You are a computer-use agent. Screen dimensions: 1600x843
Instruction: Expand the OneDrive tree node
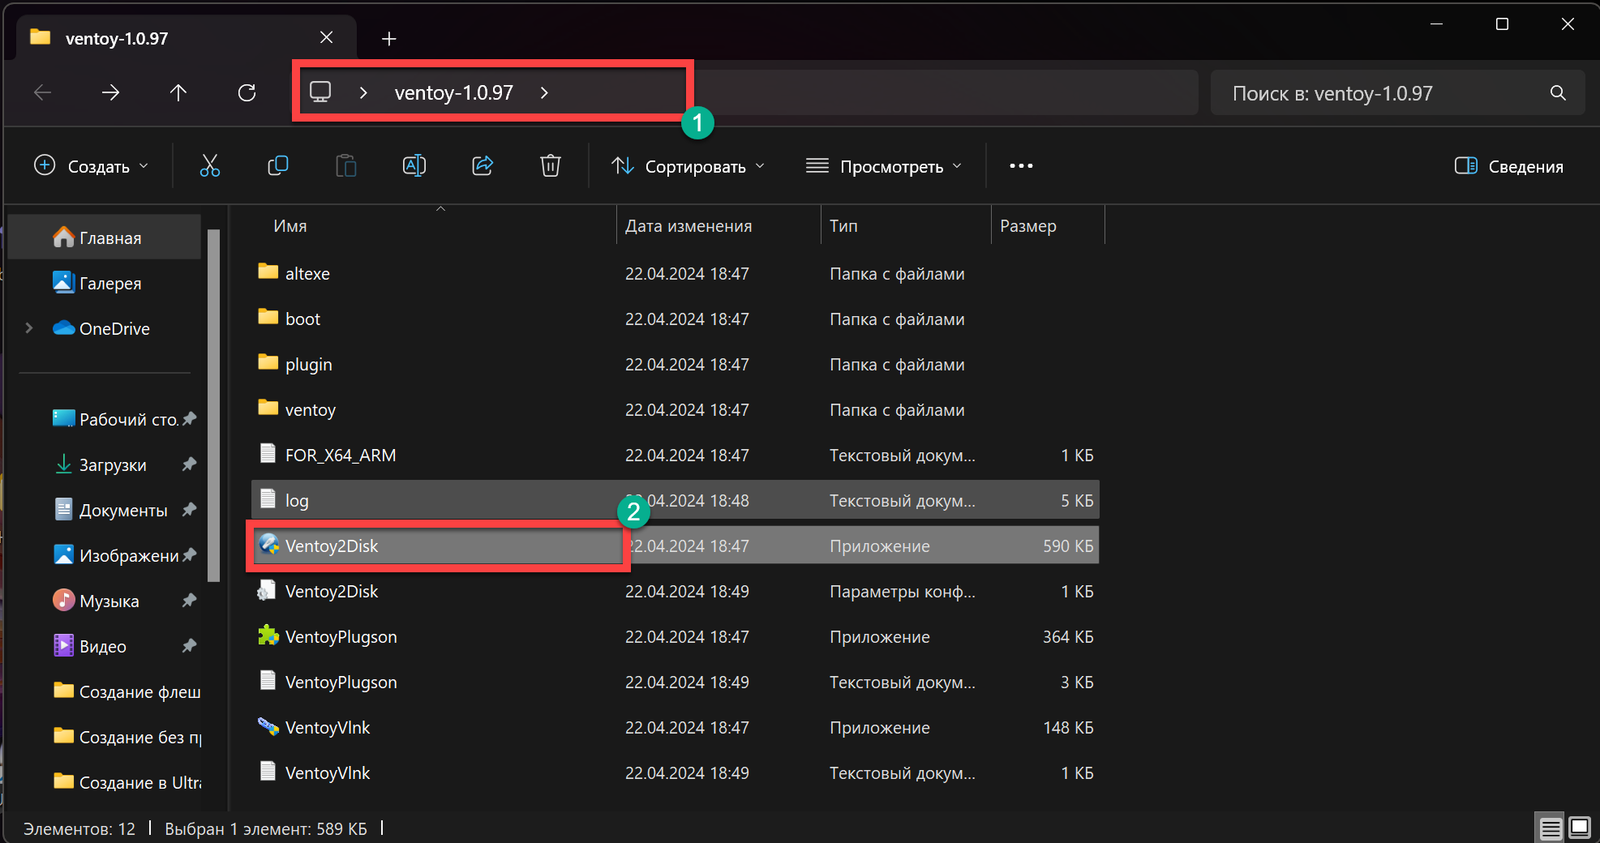(x=29, y=328)
